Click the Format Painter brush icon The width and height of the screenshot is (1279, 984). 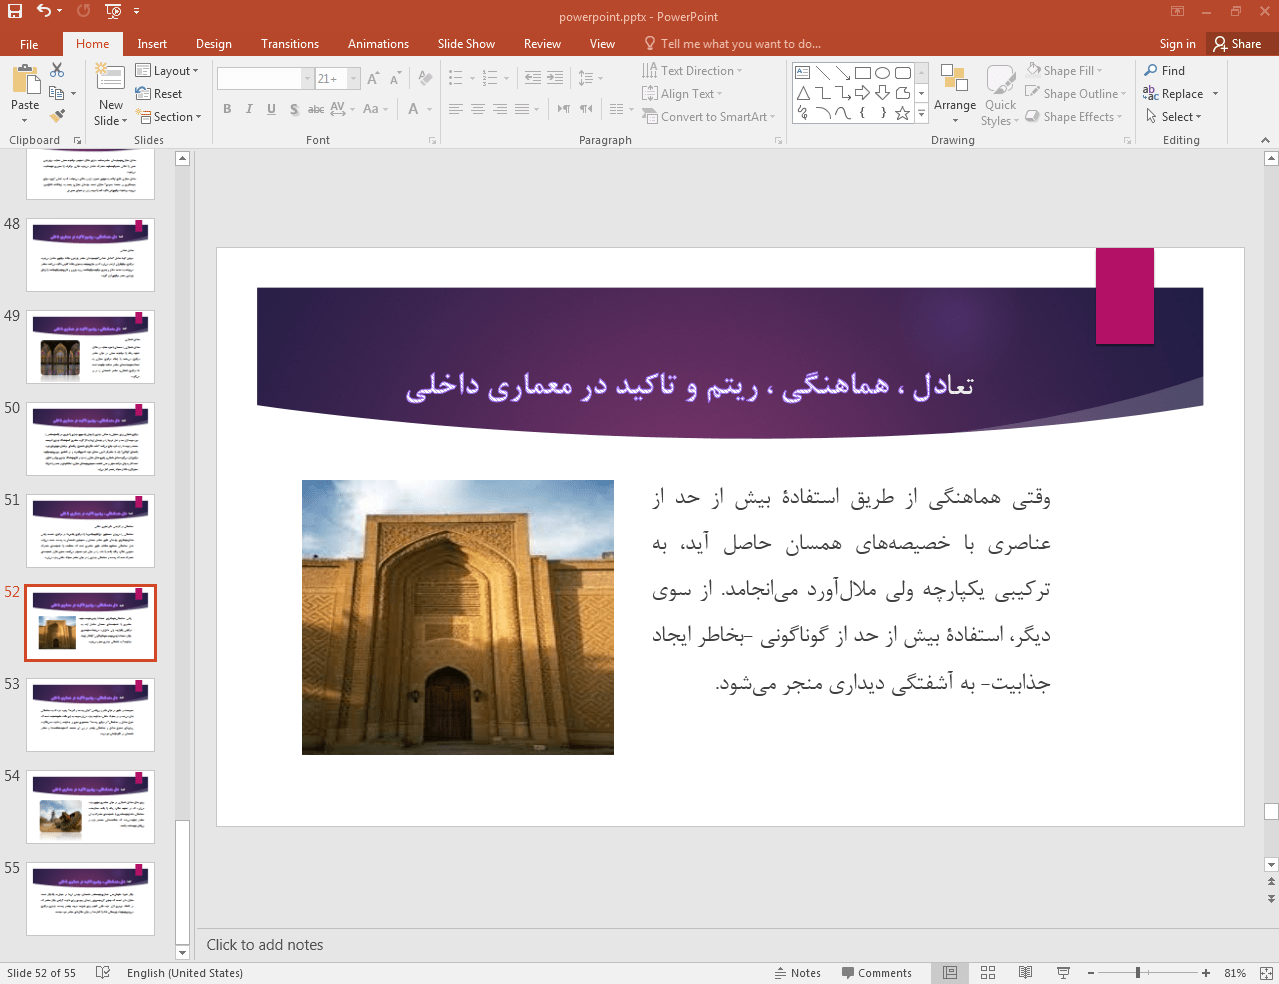[x=57, y=115]
